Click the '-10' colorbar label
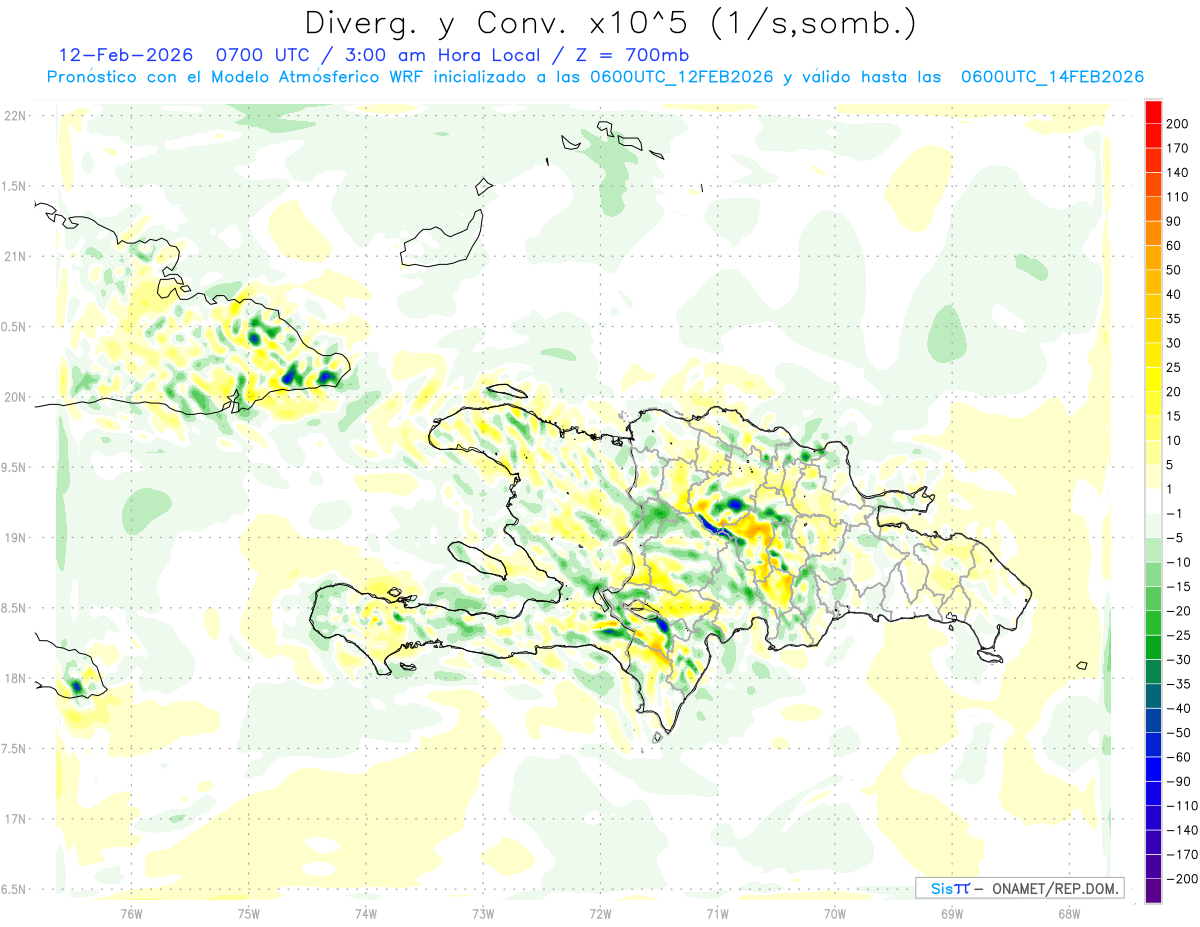Screen dimensions: 1200x927 tap(1177, 562)
